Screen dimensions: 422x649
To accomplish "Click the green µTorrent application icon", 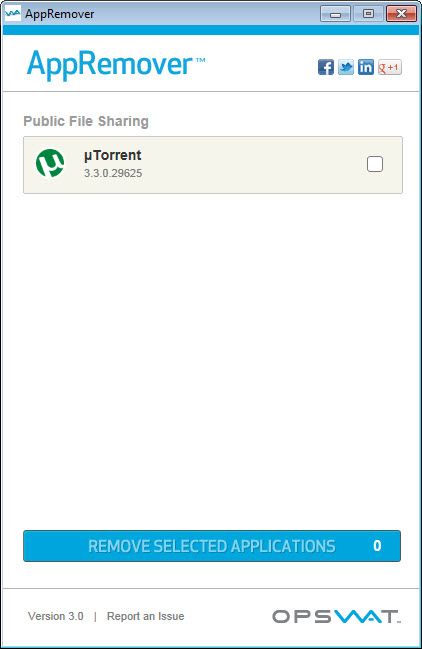I will (50, 163).
